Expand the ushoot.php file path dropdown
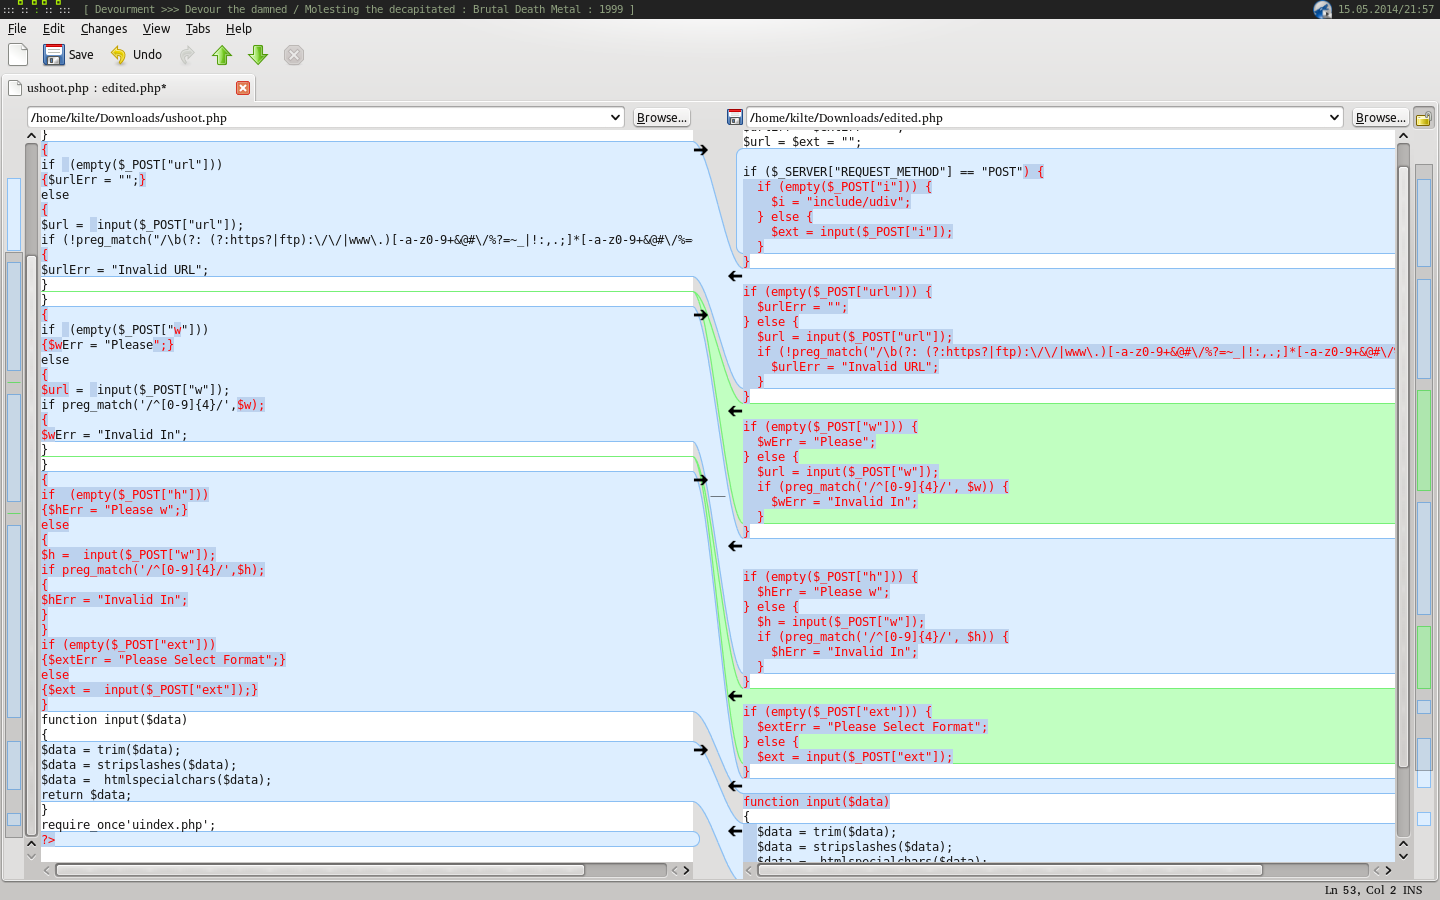The width and height of the screenshot is (1440, 900). click(x=615, y=118)
